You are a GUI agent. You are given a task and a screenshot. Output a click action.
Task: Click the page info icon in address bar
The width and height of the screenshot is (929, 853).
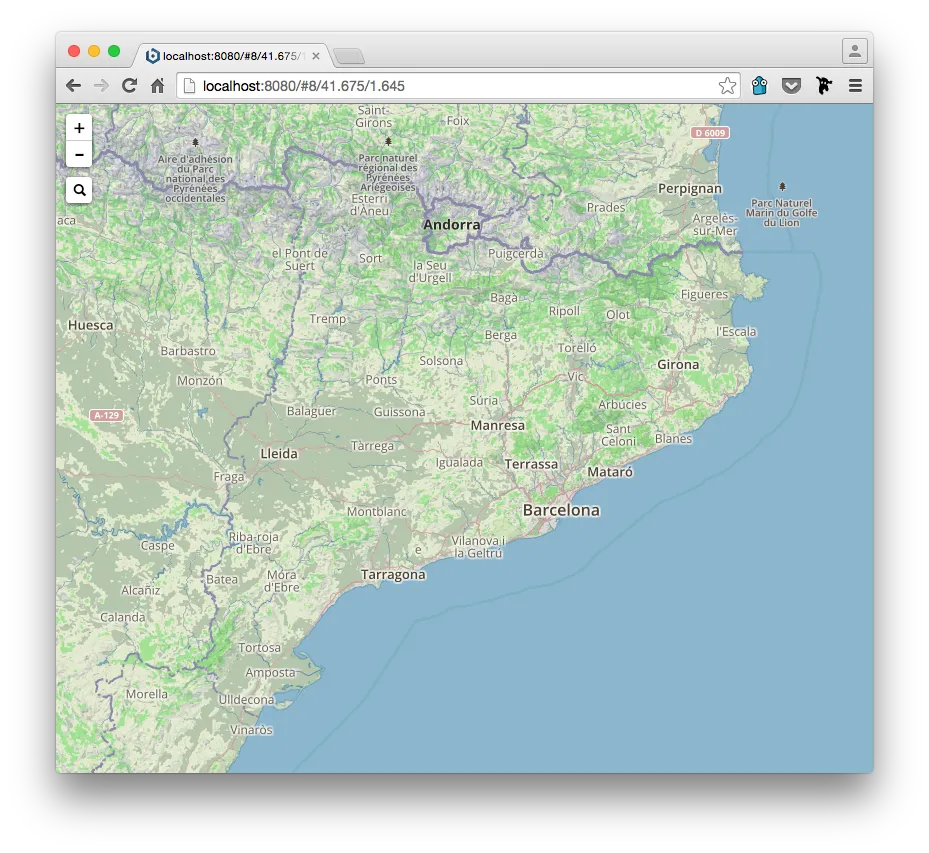click(189, 86)
